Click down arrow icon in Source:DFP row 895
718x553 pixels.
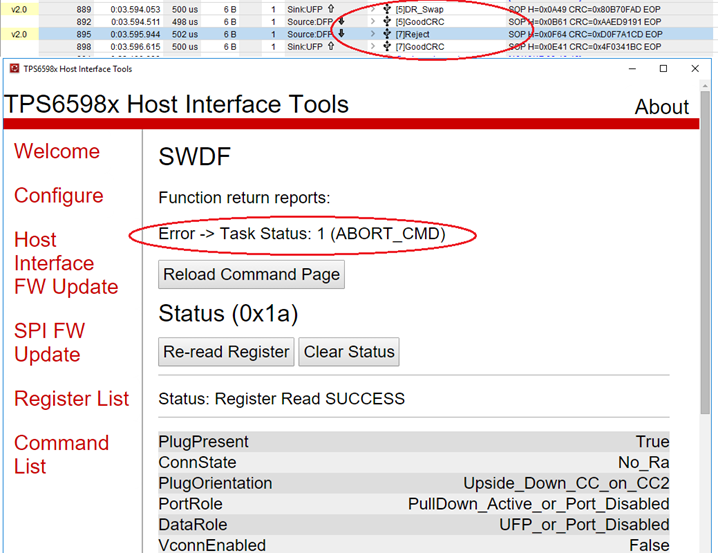342,33
